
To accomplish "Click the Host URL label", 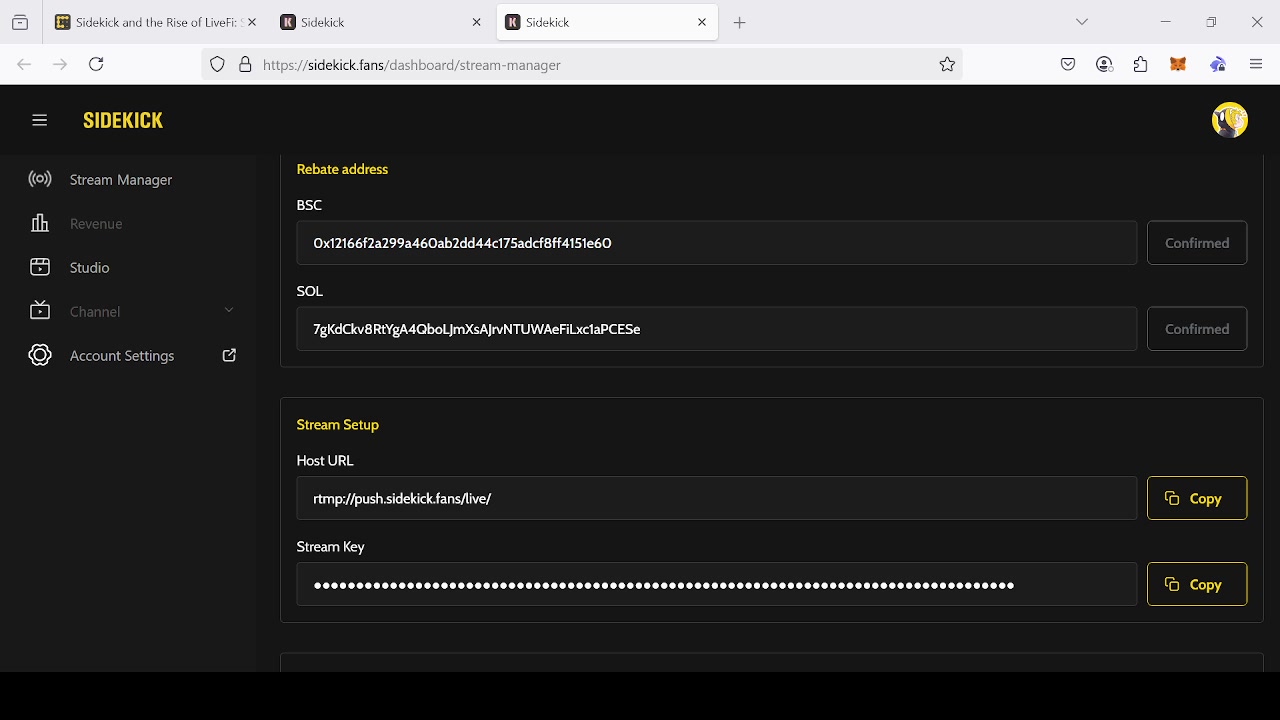I will coord(325,461).
